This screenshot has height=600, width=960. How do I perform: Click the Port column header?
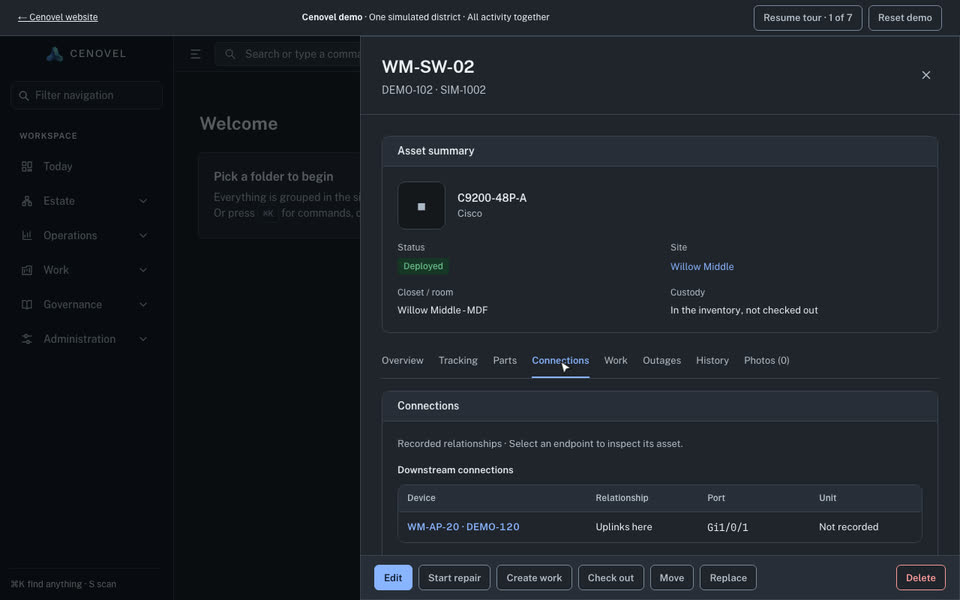coord(716,498)
